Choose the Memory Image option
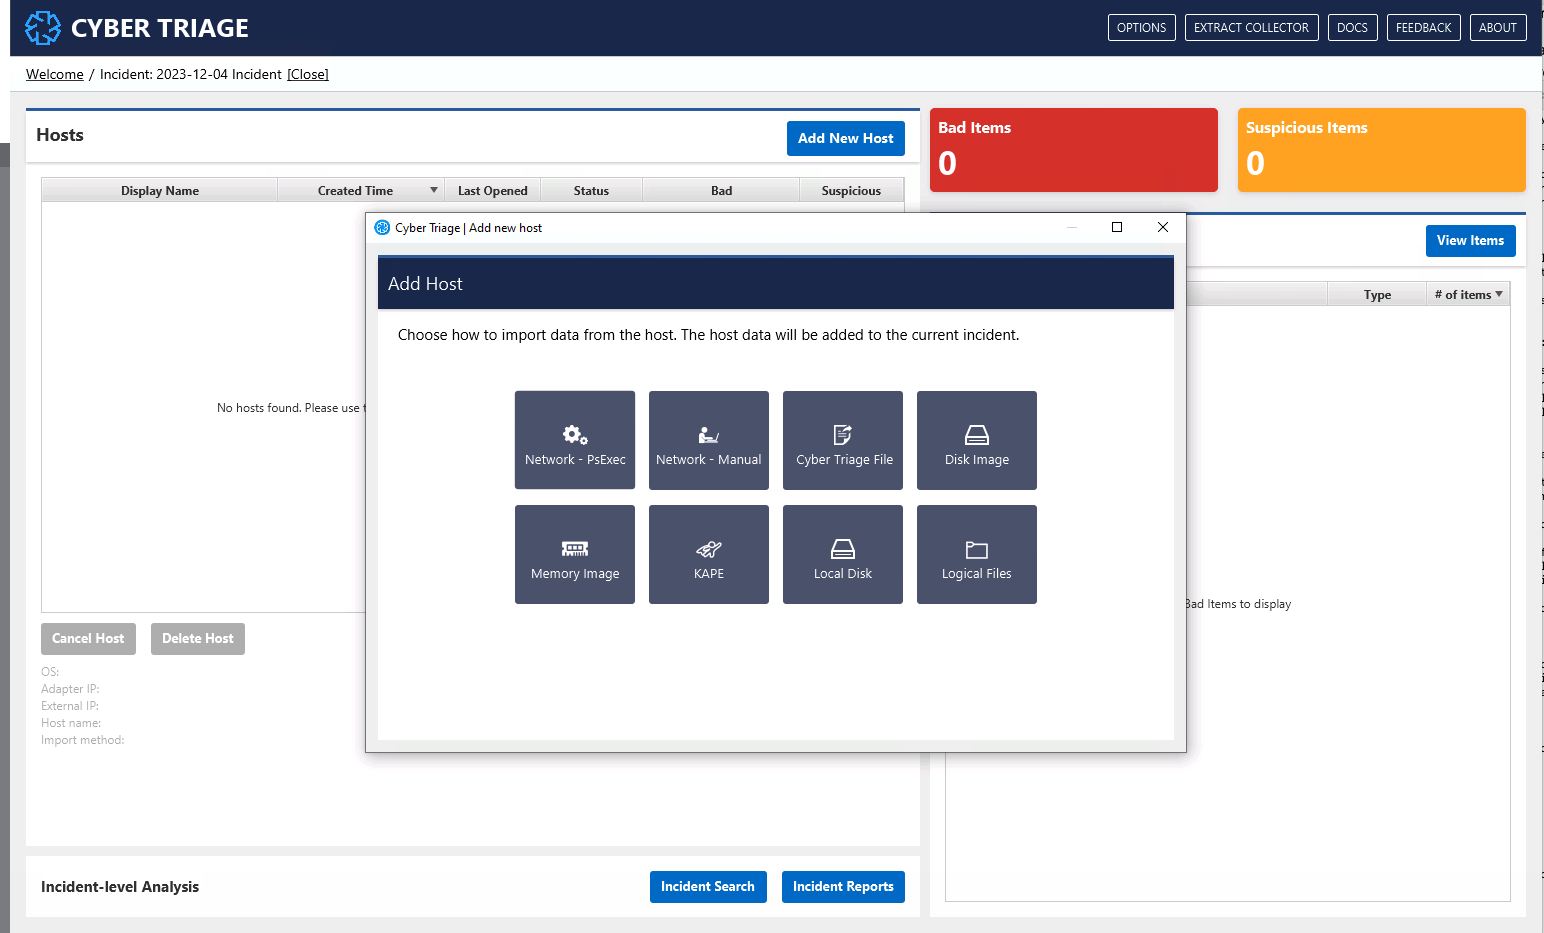Viewport: 1544px width, 933px height. tap(575, 554)
